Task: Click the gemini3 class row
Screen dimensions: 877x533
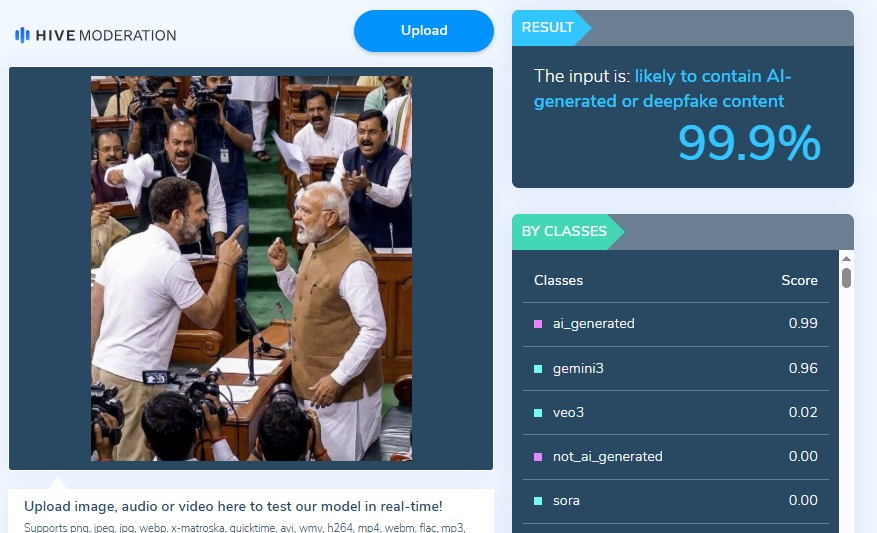Action: click(x=676, y=369)
